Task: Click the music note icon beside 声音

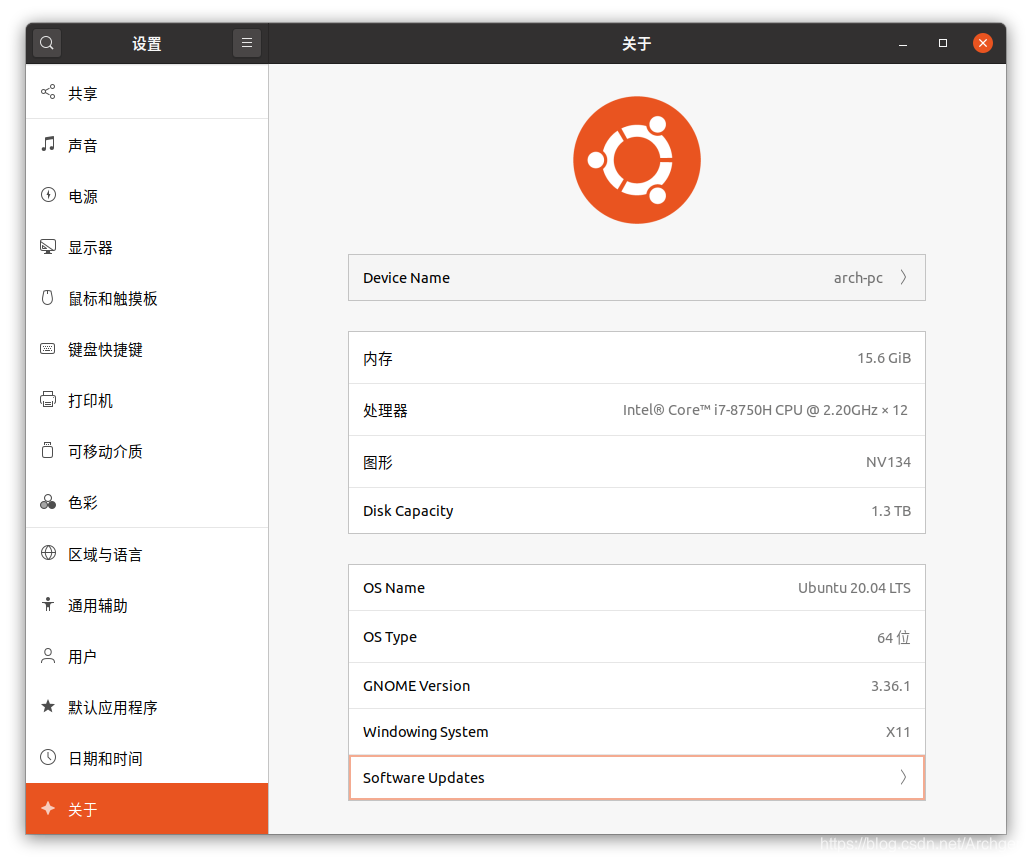Action: [48, 144]
